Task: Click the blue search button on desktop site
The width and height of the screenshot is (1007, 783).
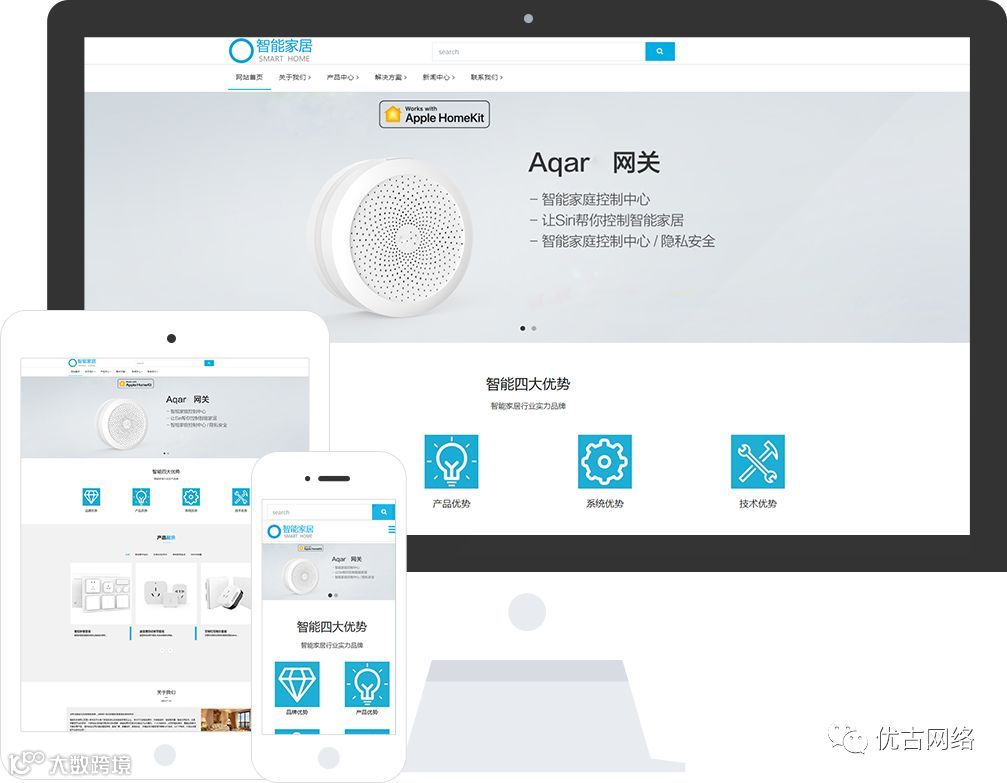Action: tap(660, 51)
